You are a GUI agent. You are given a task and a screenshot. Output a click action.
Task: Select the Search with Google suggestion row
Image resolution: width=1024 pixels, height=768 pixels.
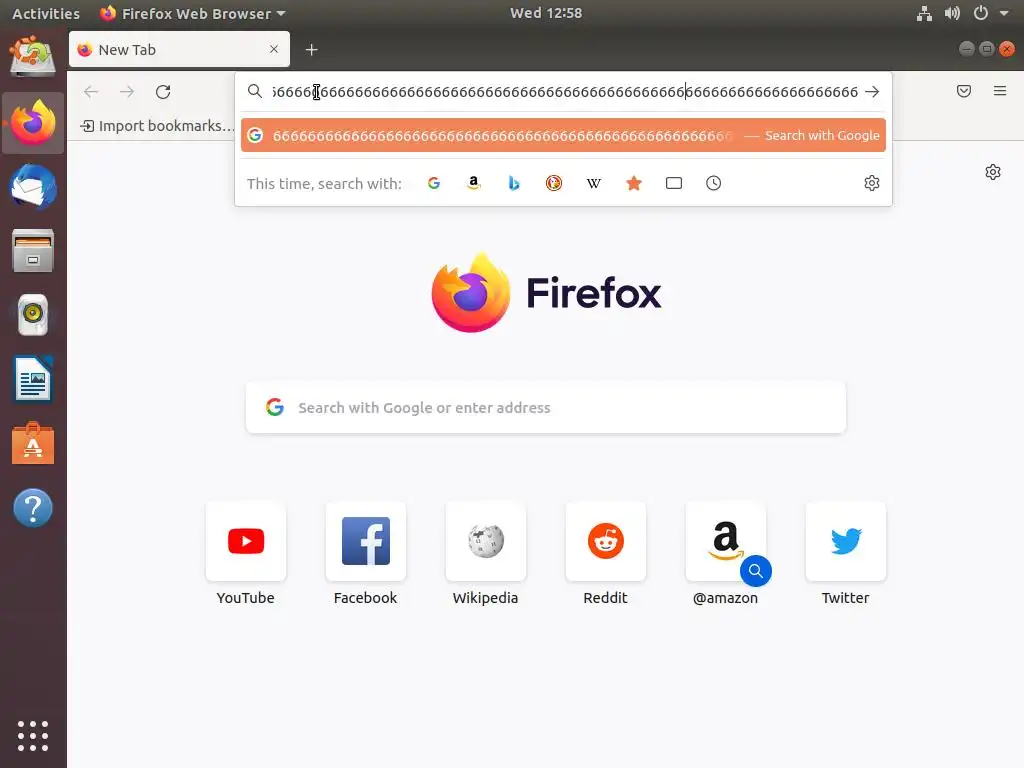[563, 135]
